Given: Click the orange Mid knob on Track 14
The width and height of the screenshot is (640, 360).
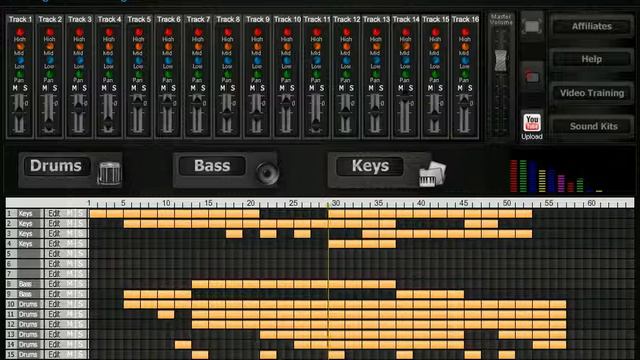Looking at the screenshot, I should point(406,47).
